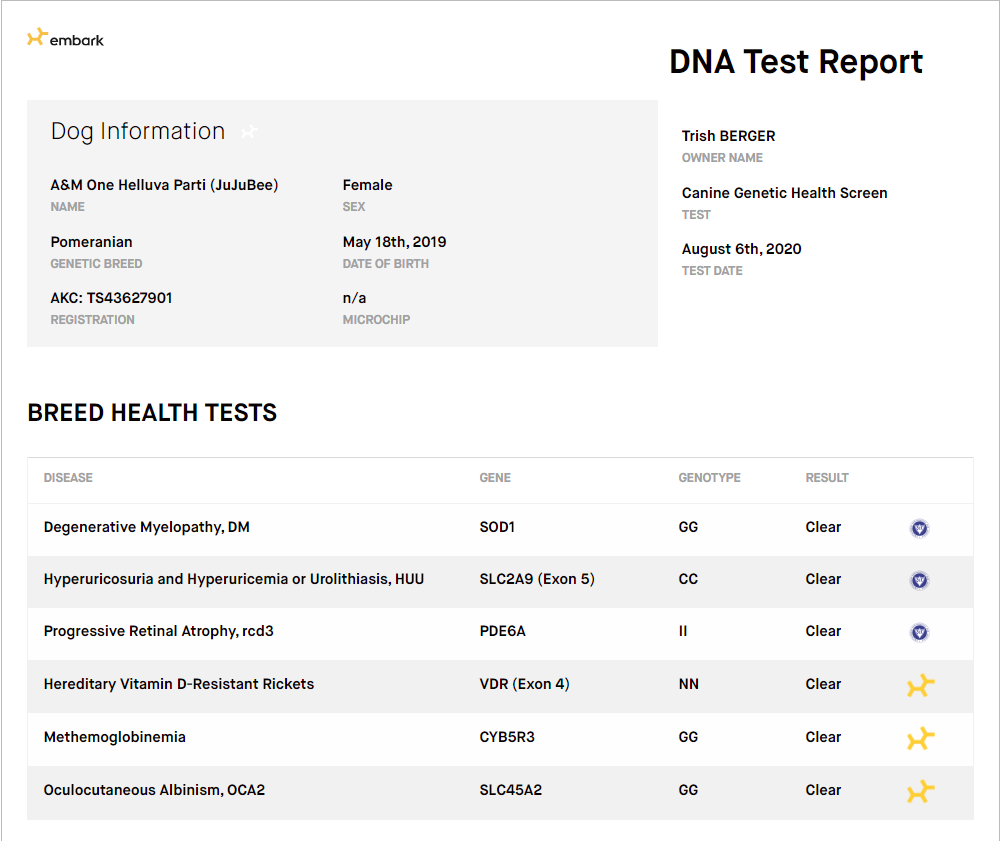This screenshot has width=1002, height=841.
Task: Select dog name A&M One Helluva Parti (JuJuBee)
Action: pos(164,185)
